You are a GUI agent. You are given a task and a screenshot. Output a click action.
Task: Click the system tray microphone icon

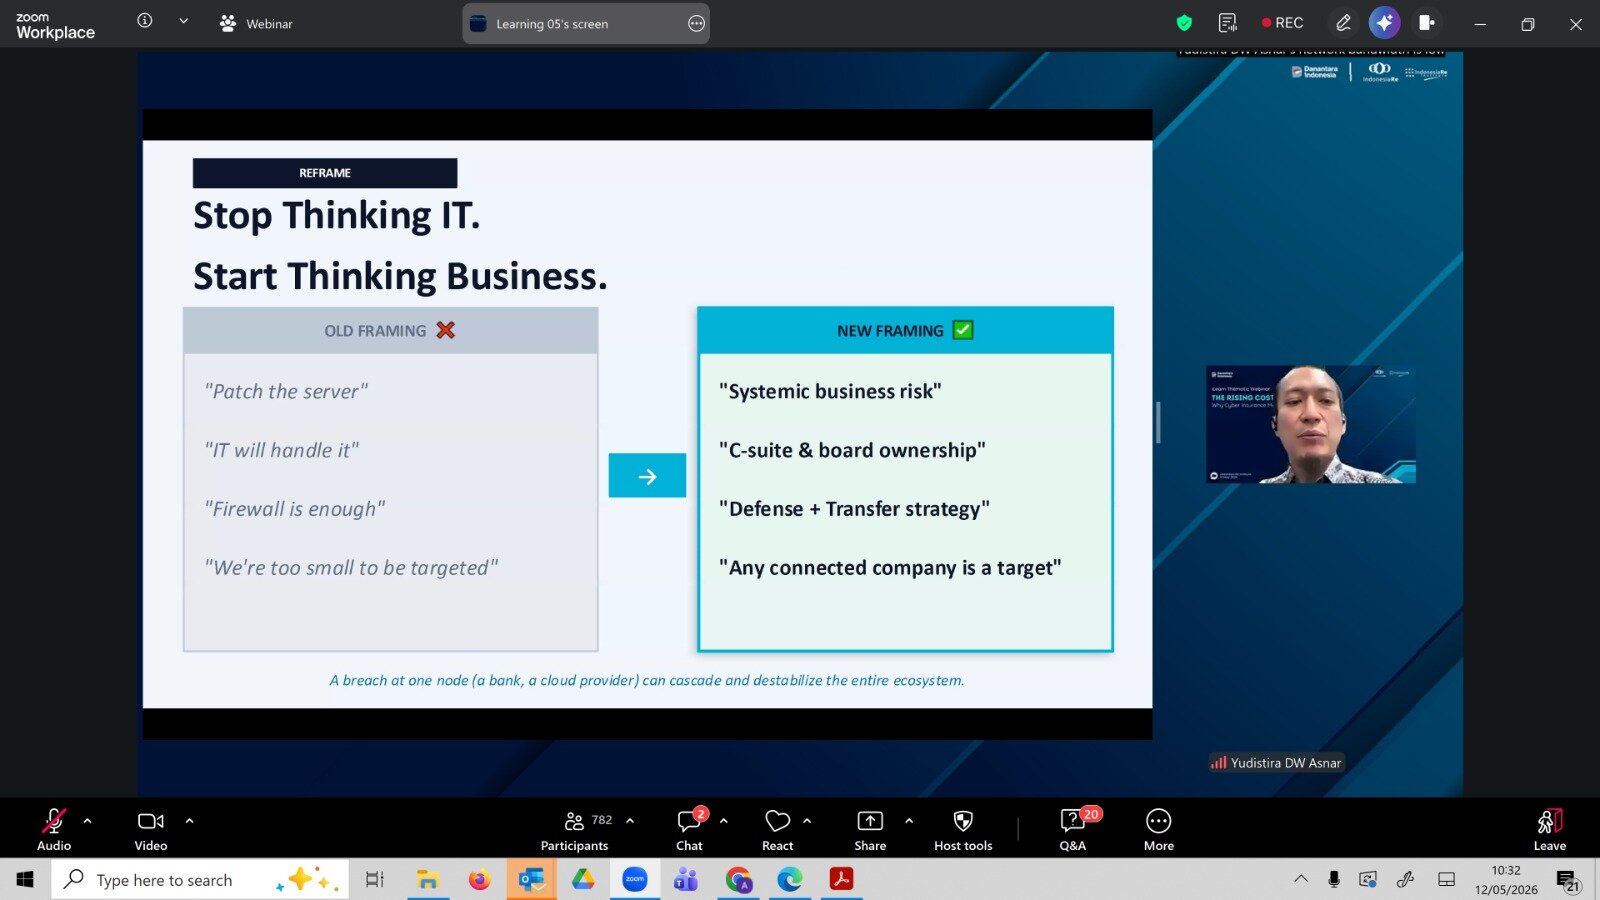(x=1334, y=880)
